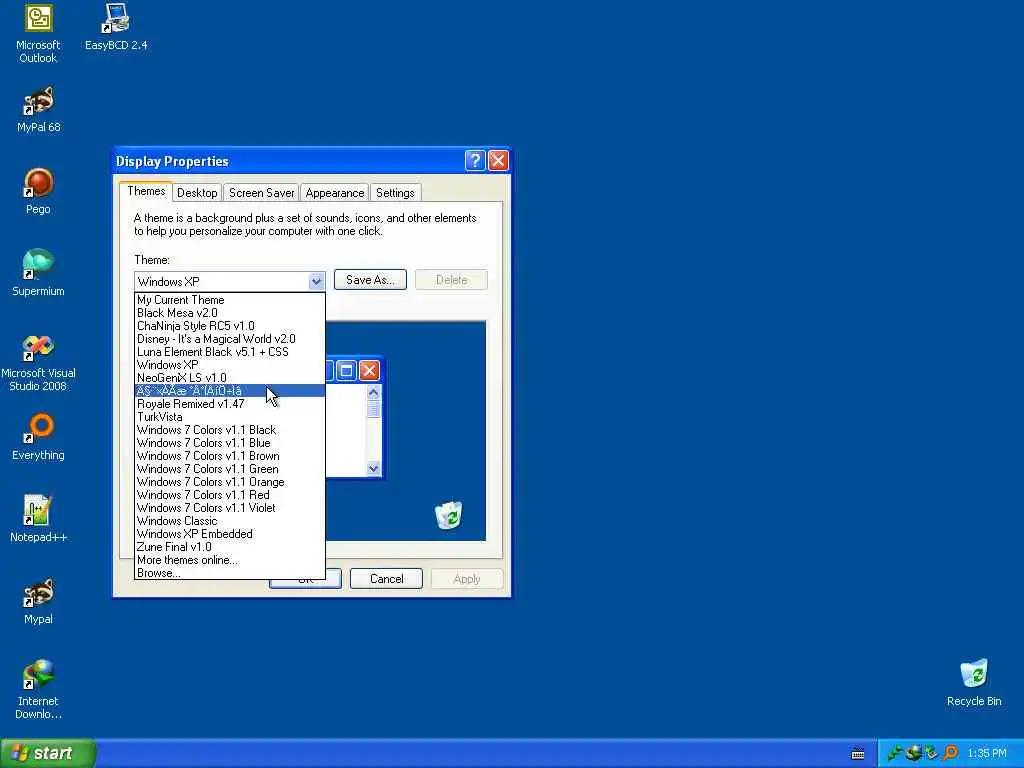This screenshot has width=1024, height=768.
Task: Choose ChaNinja Style RC5 v1.0 theme
Action: [x=229, y=326]
